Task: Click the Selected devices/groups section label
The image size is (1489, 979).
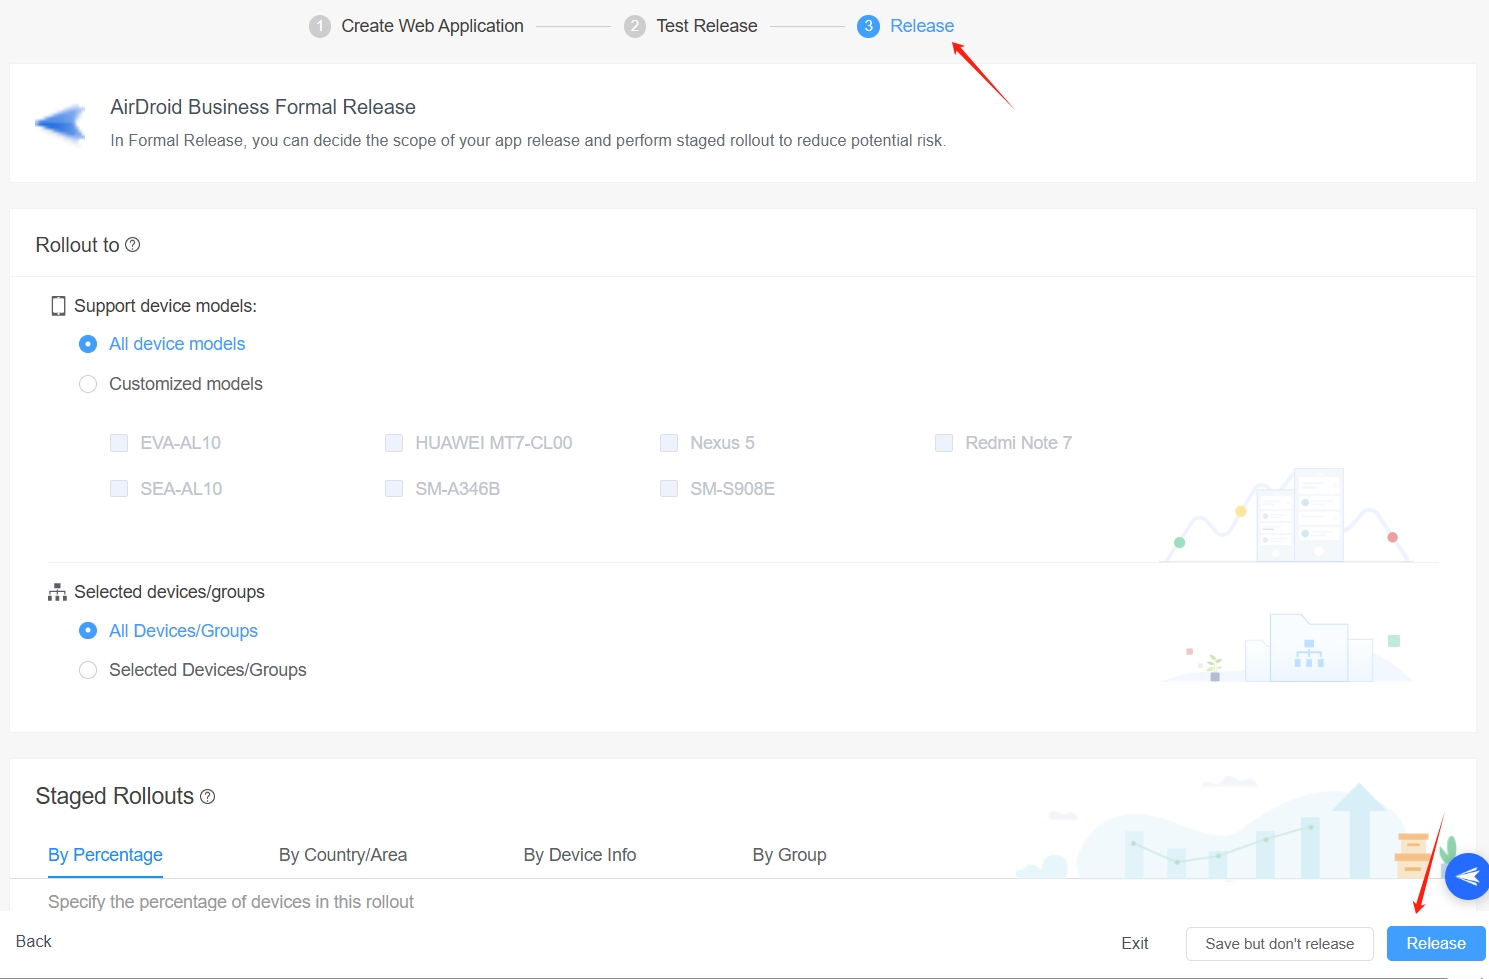Action: click(x=169, y=592)
